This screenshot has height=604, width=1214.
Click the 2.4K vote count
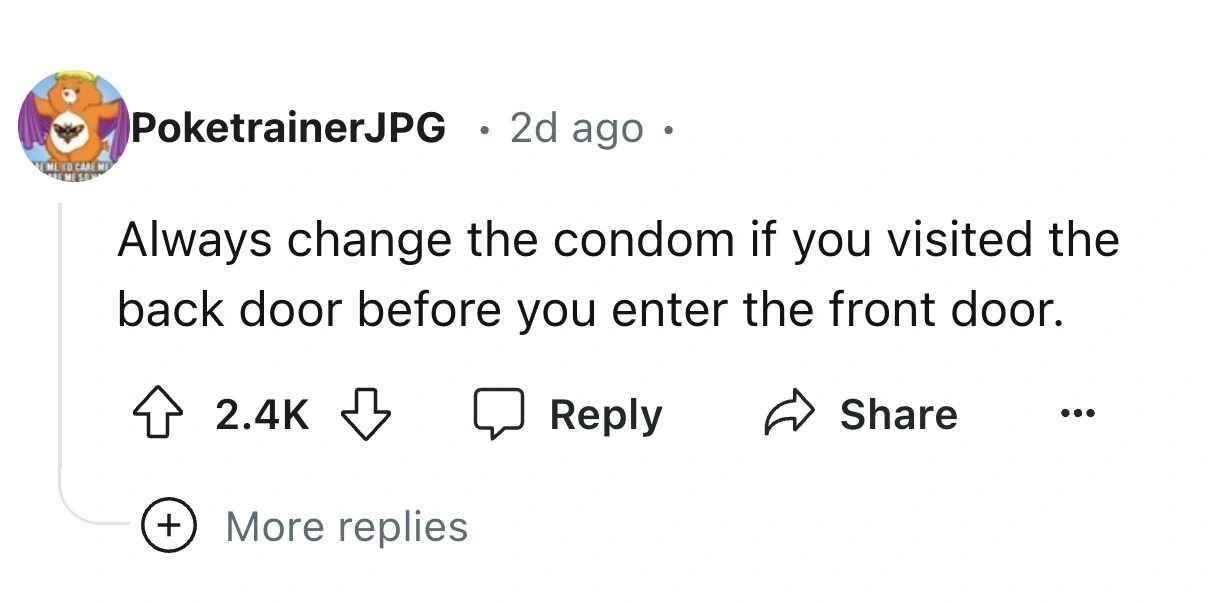coord(262,415)
